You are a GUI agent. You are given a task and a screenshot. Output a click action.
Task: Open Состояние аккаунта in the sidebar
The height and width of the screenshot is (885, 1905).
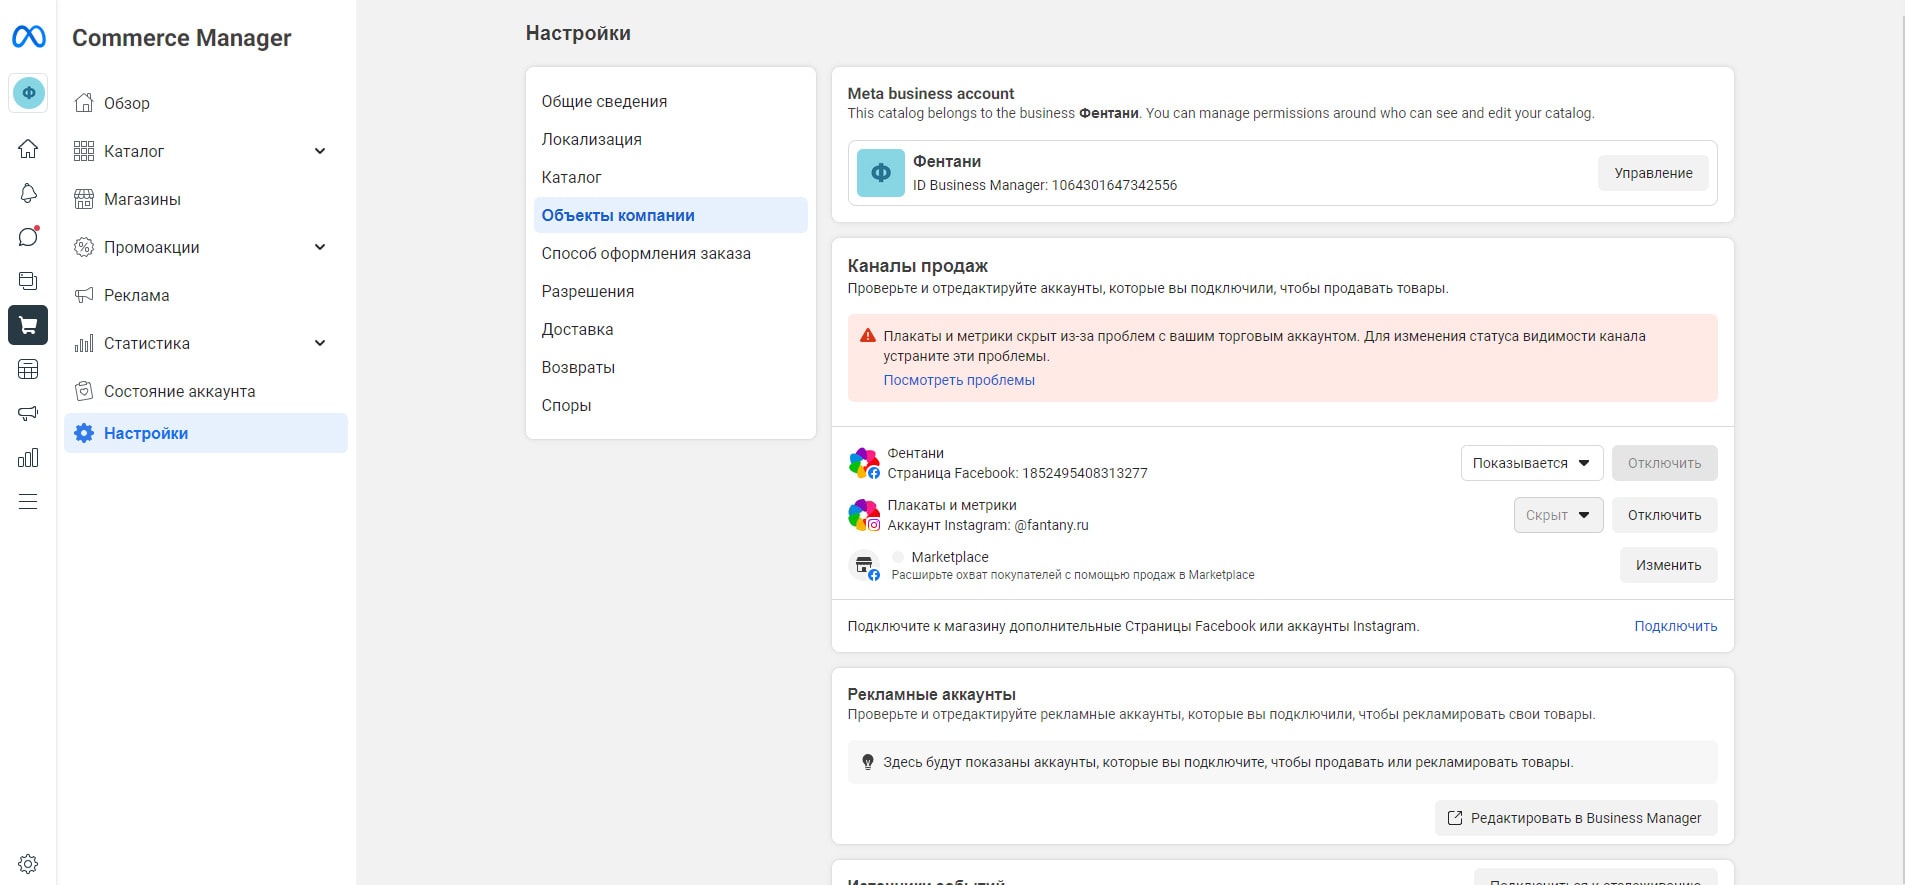pyautogui.click(x=206, y=391)
